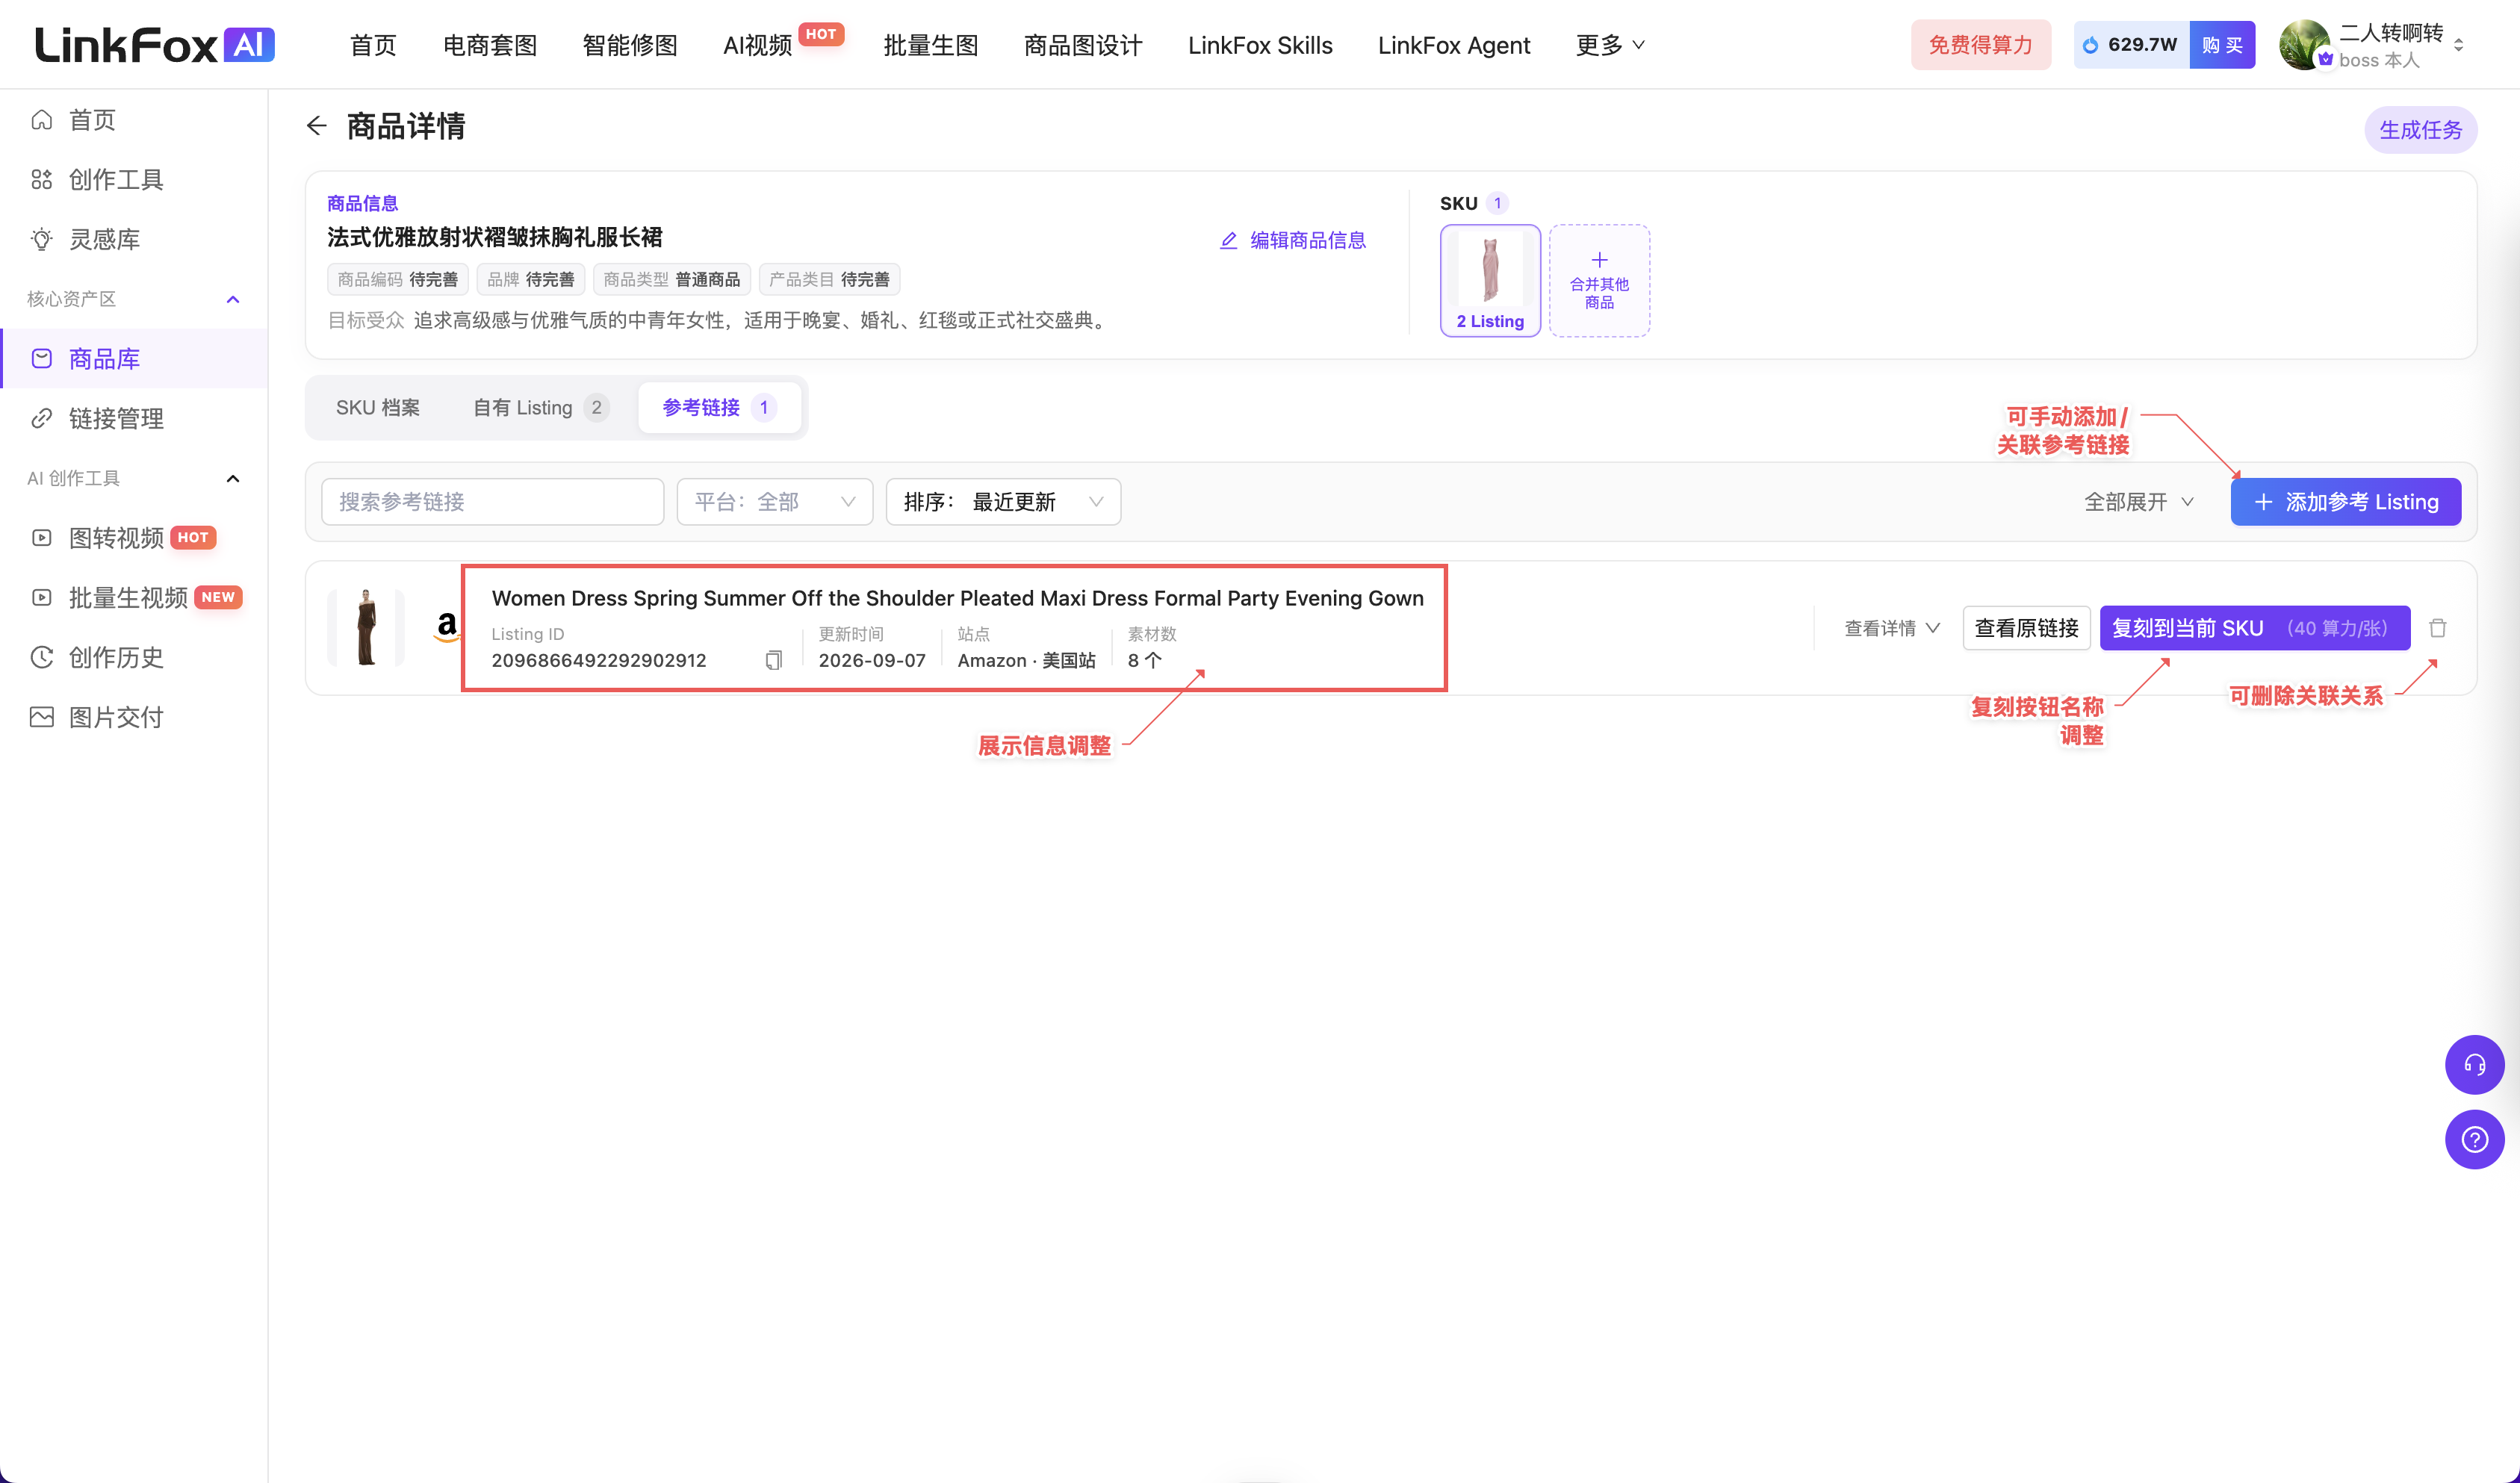Viewport: 2520px width, 1483px height.
Task: Copy the Listing ID with the copy icon
Action: click(773, 660)
